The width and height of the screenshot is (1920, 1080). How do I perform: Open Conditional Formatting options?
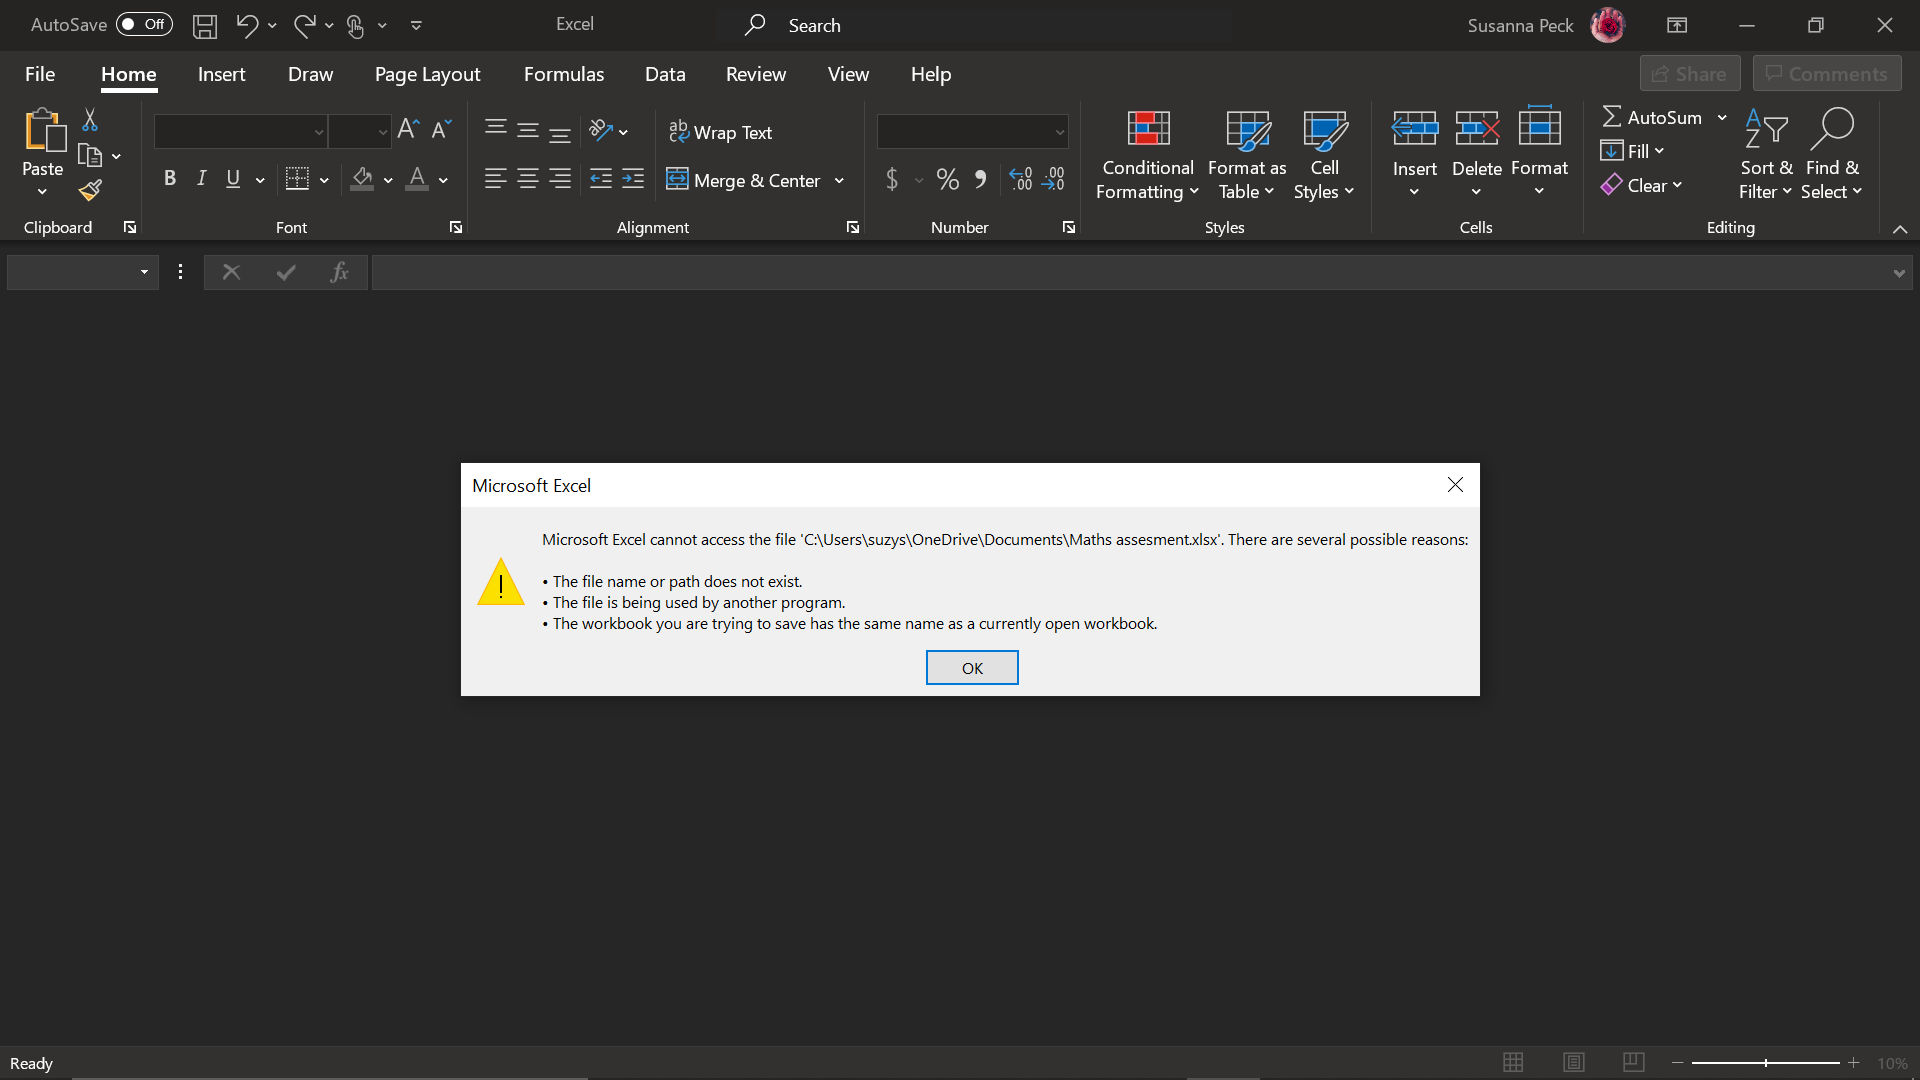click(1147, 155)
